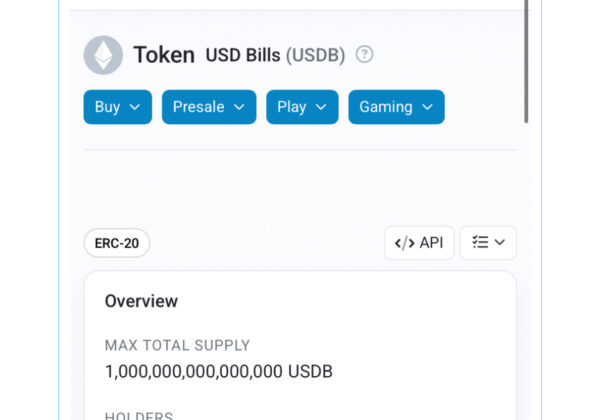The image size is (600, 420).
Task: Click the MAX TOTAL SUPPLY label
Action: (x=177, y=345)
